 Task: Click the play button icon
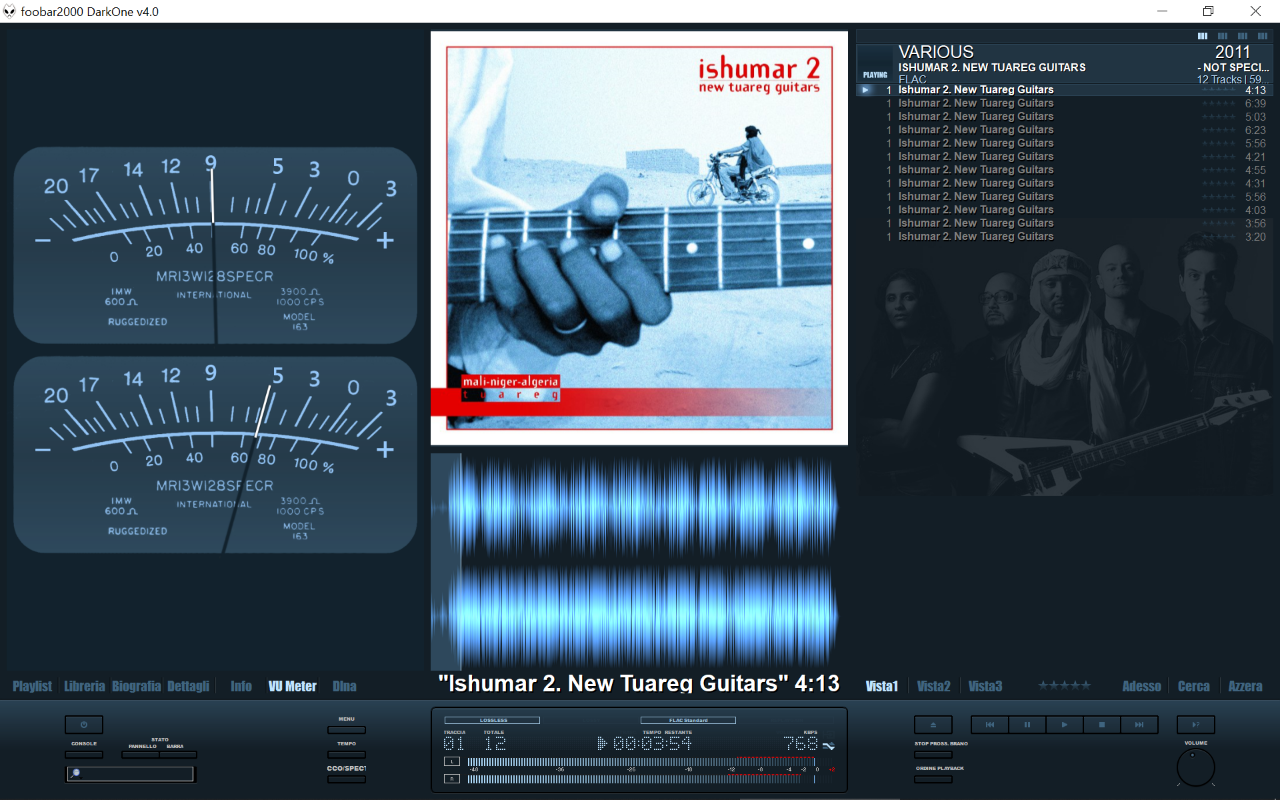(x=1064, y=725)
